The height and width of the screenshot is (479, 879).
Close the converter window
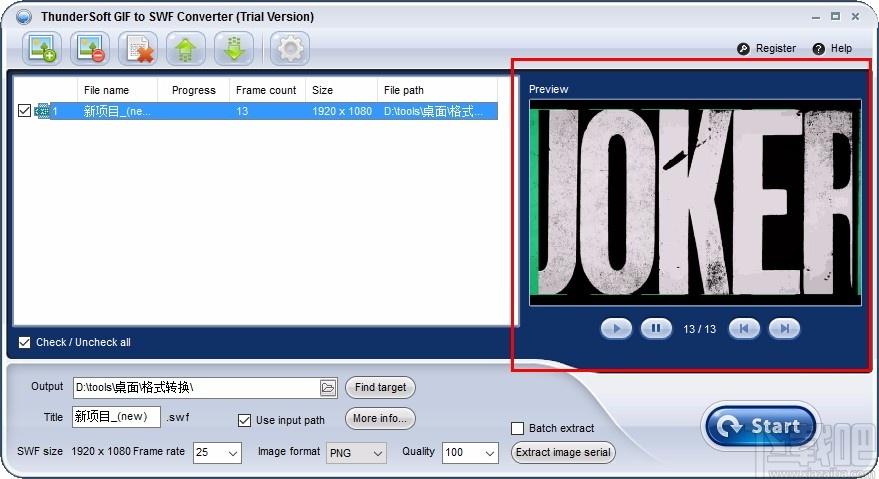855,17
